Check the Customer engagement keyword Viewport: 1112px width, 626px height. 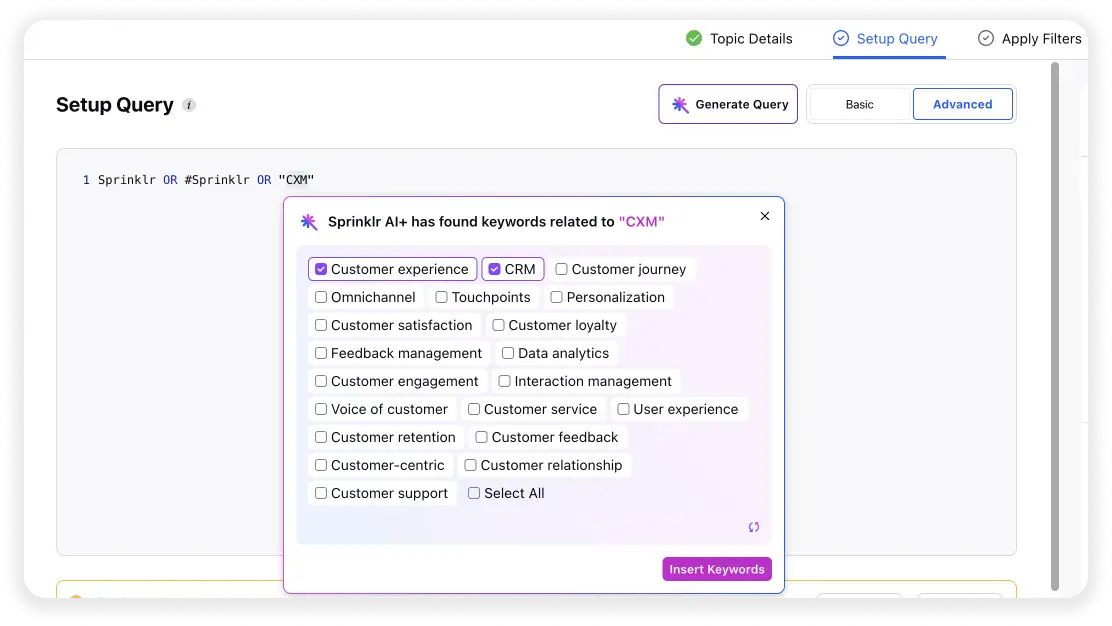(x=321, y=381)
